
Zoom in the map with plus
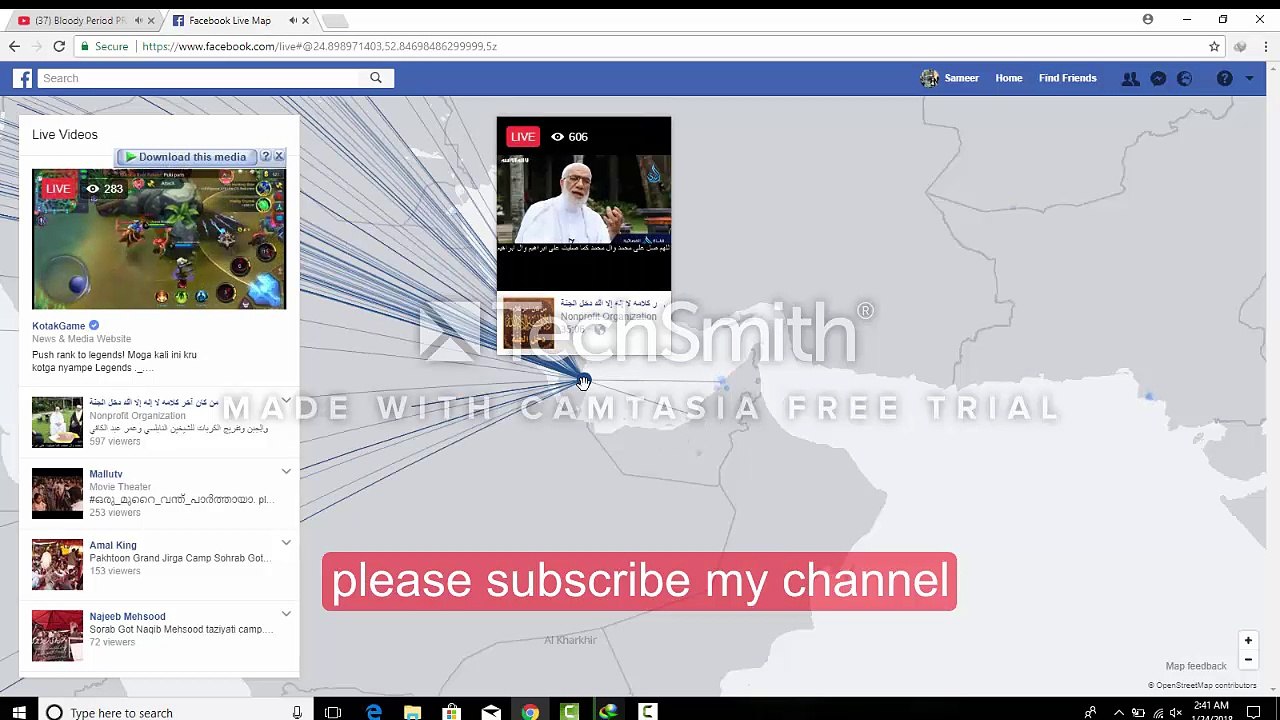point(1248,640)
